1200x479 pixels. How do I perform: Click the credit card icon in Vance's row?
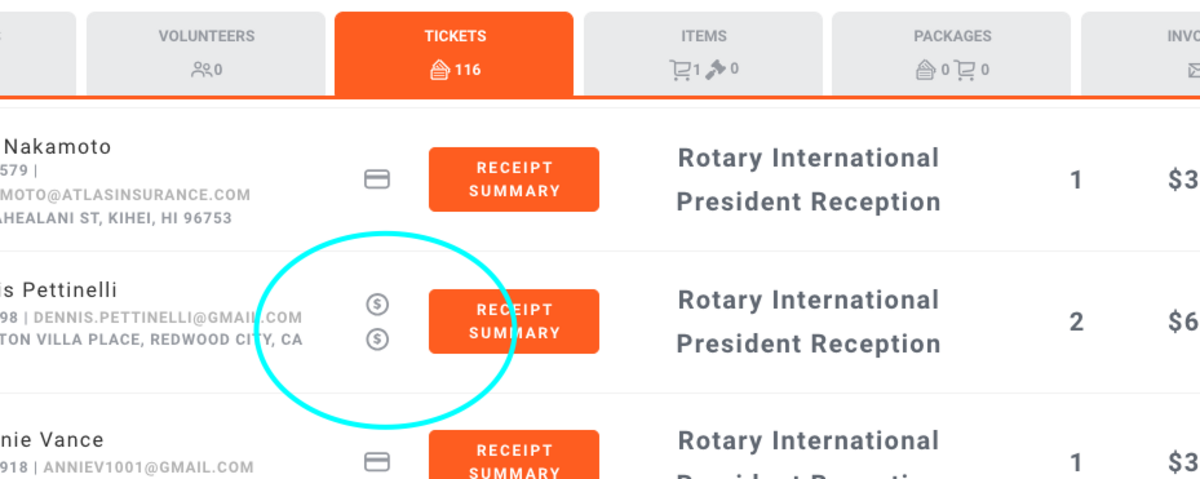click(377, 461)
